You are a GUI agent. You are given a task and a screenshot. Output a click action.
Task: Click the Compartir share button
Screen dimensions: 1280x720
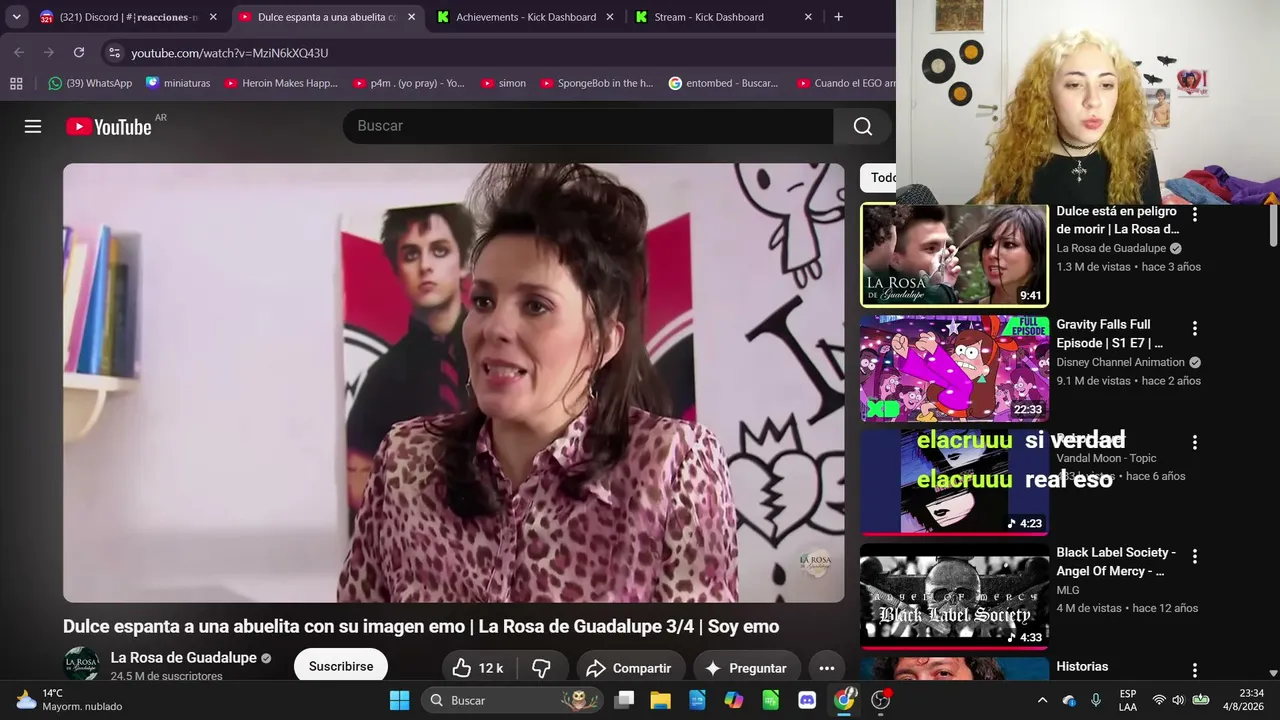(629, 668)
